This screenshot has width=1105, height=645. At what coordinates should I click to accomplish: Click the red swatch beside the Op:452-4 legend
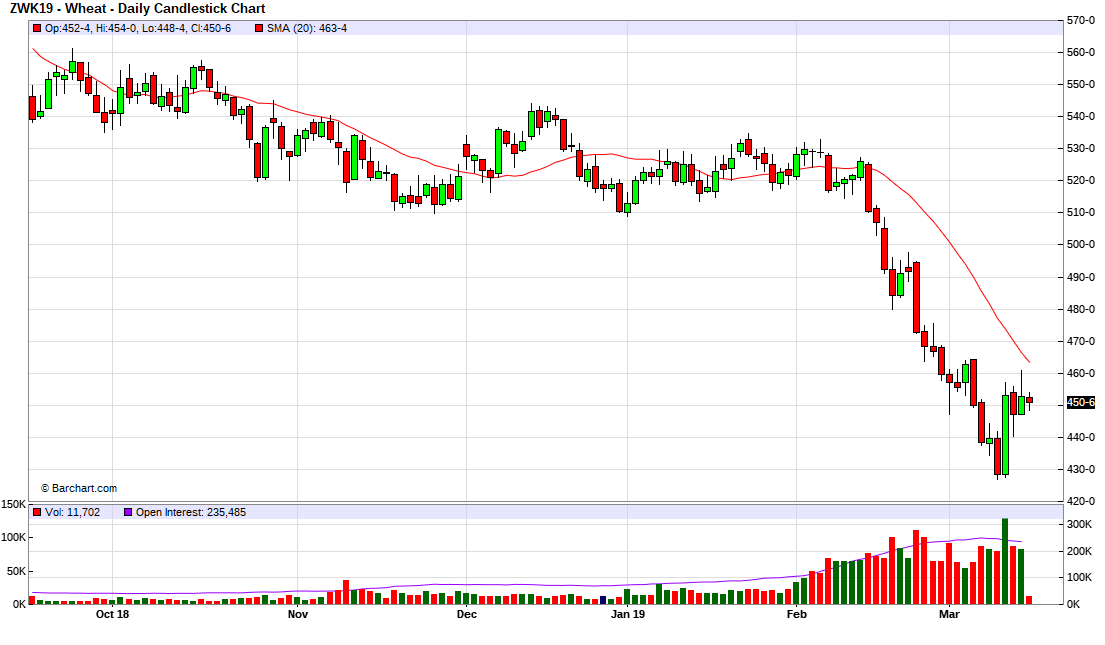(37, 28)
